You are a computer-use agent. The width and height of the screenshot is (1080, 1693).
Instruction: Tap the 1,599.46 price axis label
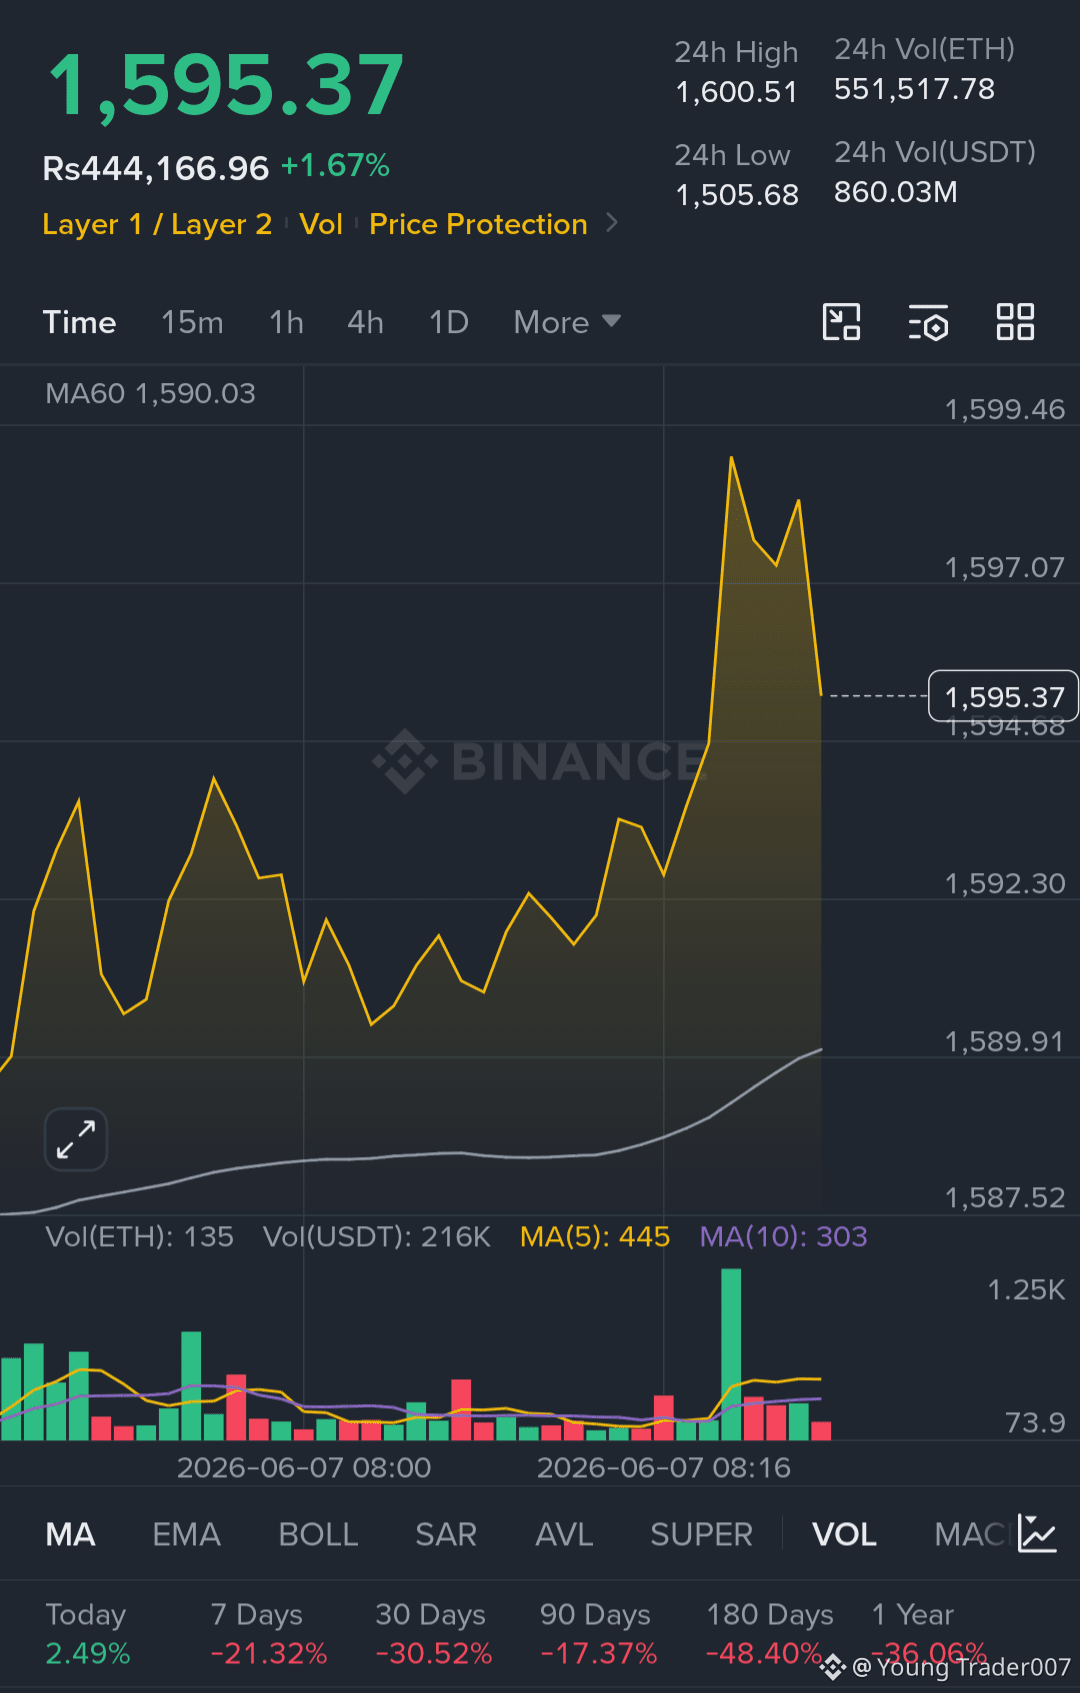[1005, 409]
